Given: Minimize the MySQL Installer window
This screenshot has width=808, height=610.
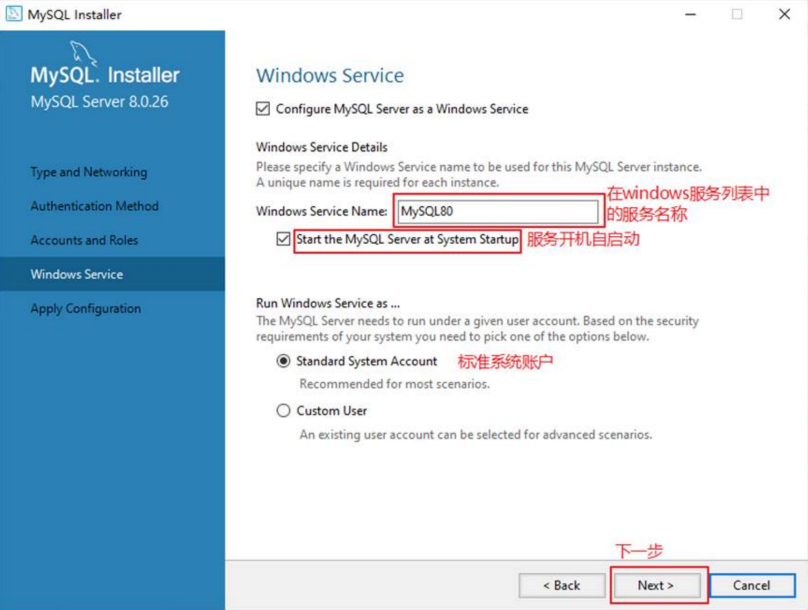Looking at the screenshot, I should 691,14.
